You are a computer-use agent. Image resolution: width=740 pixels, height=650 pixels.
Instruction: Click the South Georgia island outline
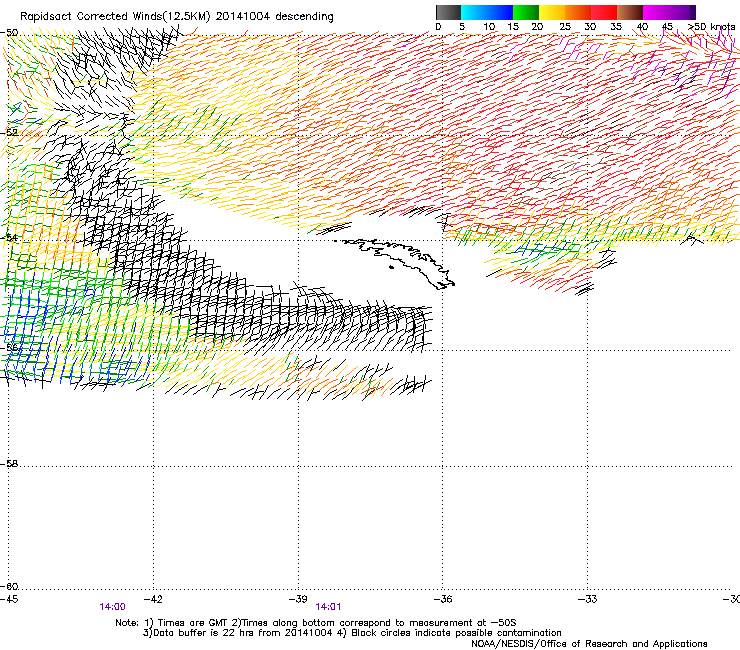(395, 262)
